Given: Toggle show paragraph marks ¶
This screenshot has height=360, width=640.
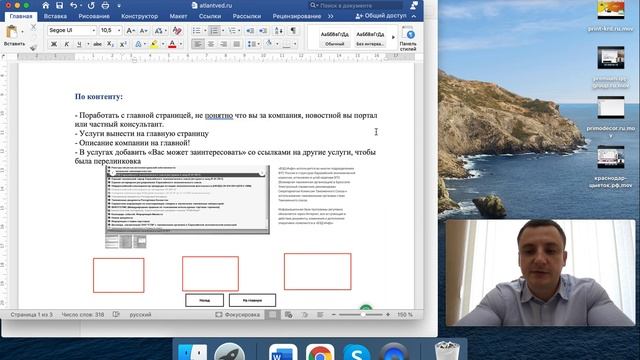Looking at the screenshot, I should [x=293, y=31].
